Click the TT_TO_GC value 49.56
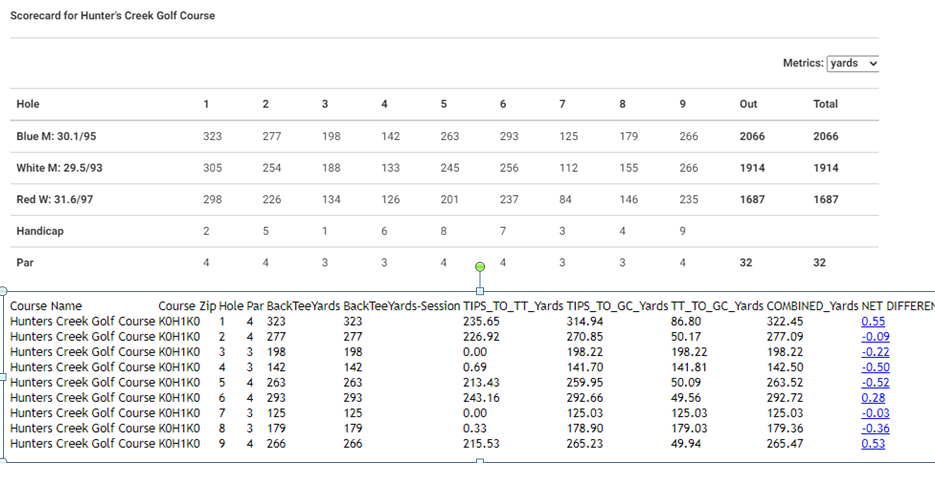 (x=686, y=398)
